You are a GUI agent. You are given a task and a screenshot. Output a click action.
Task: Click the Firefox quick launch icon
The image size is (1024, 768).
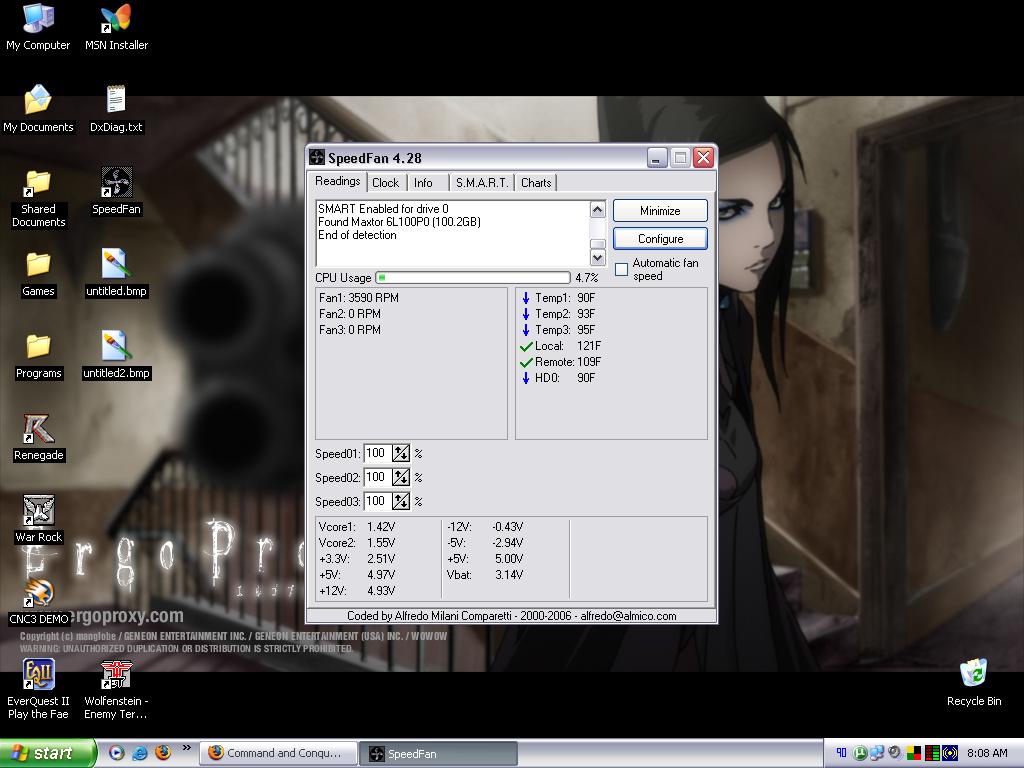[162, 753]
